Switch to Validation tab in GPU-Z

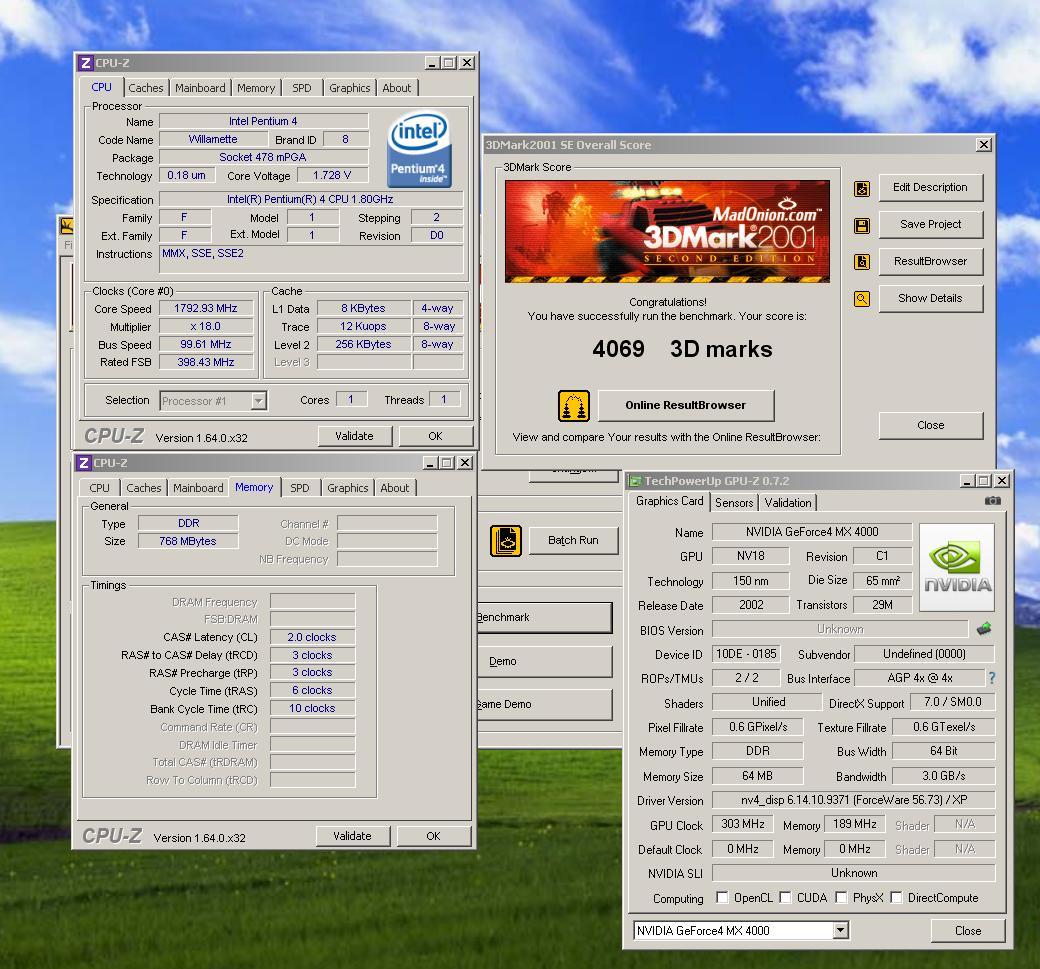pyautogui.click(x=788, y=503)
